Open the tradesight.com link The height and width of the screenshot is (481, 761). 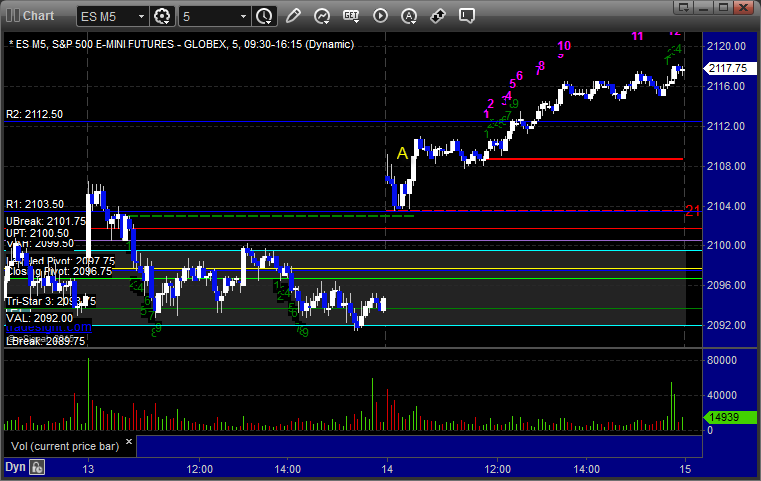[x=49, y=327]
